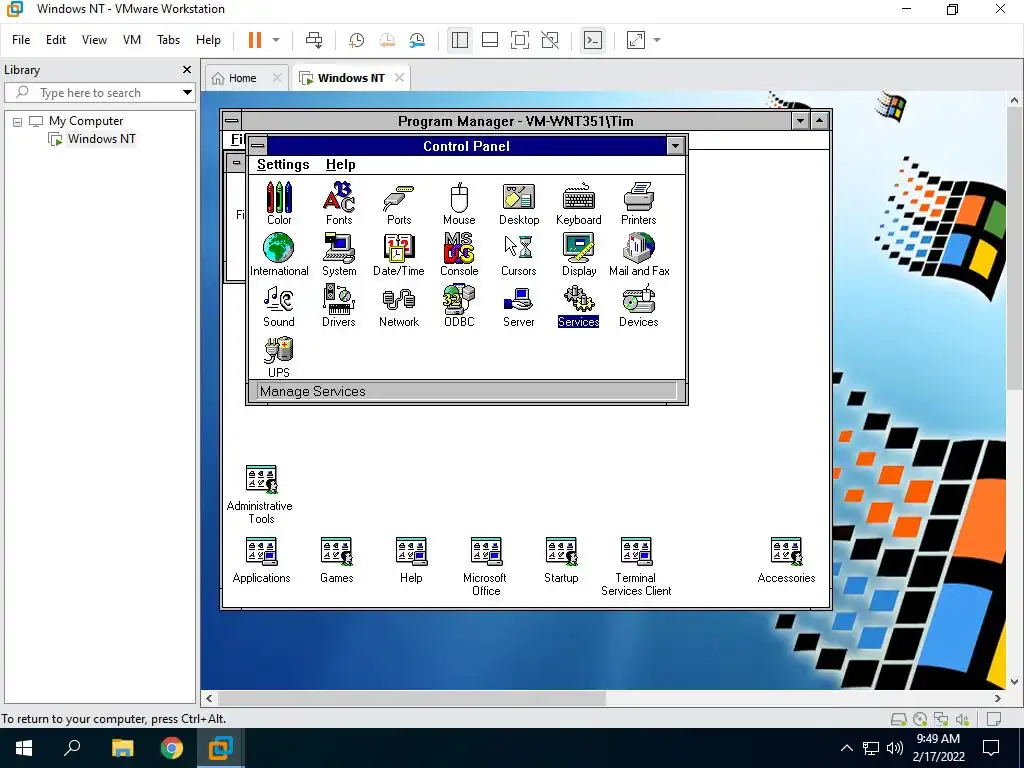Viewport: 1024px width, 768px height.
Task: Click the MS-DOS Console icon
Action: [x=459, y=254]
